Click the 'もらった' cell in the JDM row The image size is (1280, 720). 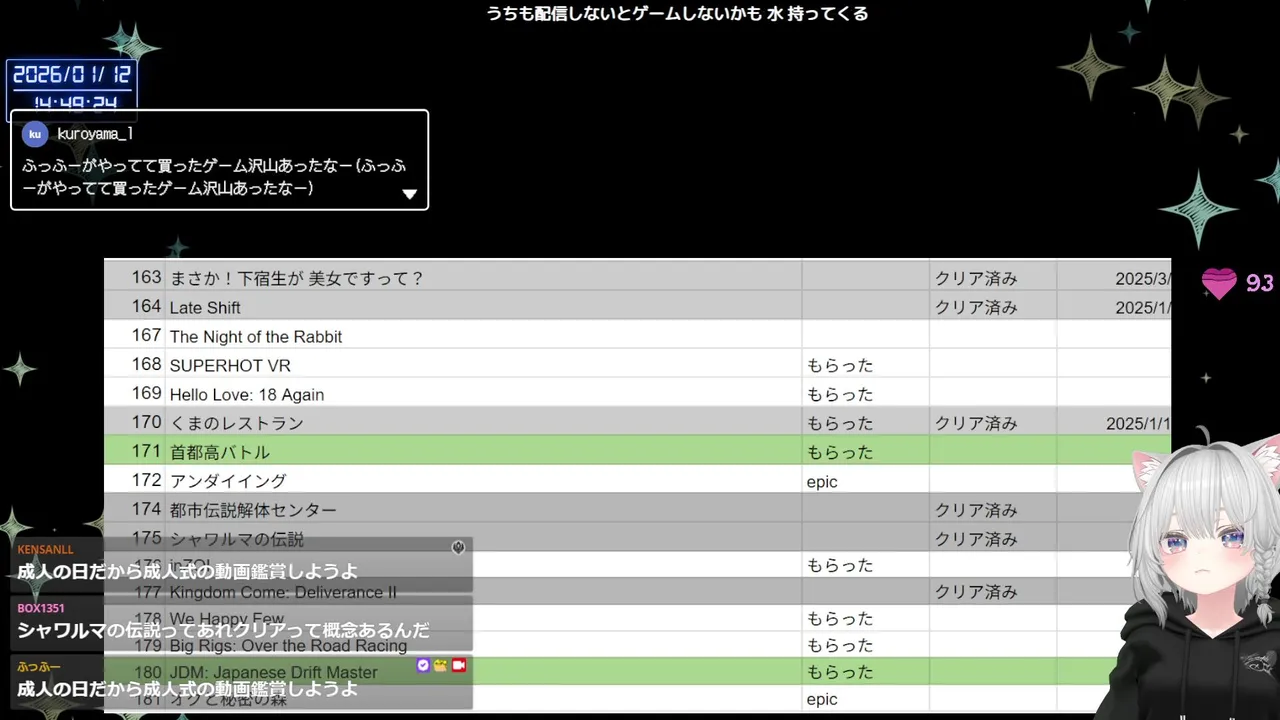[865, 672]
